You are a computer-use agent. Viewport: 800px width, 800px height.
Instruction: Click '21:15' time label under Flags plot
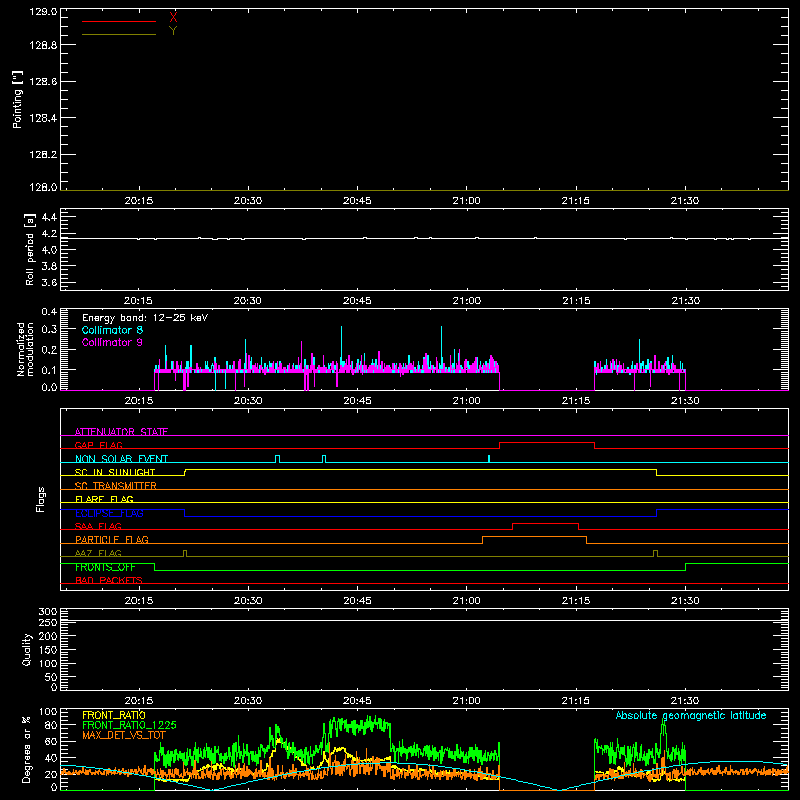tap(576, 601)
